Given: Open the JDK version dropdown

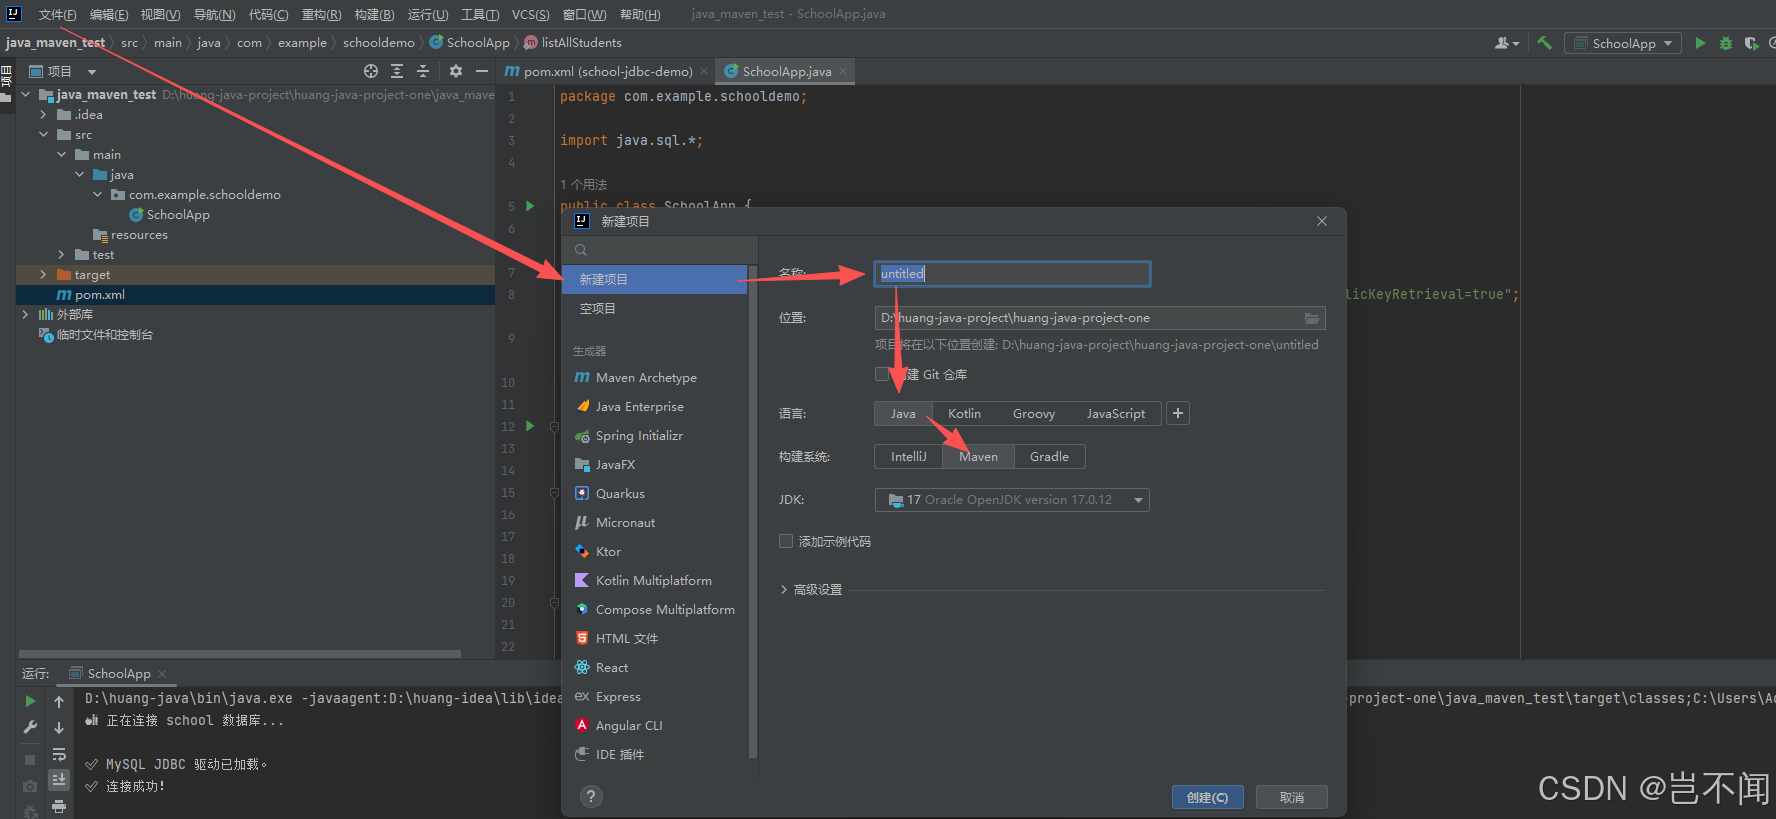Looking at the screenshot, I should [x=1012, y=499].
